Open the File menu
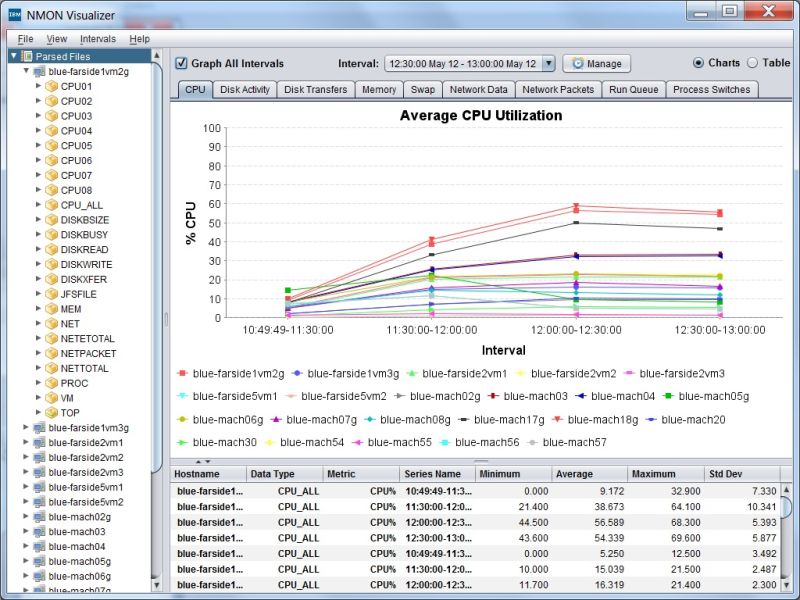The height and width of the screenshot is (600, 800). click(x=26, y=39)
